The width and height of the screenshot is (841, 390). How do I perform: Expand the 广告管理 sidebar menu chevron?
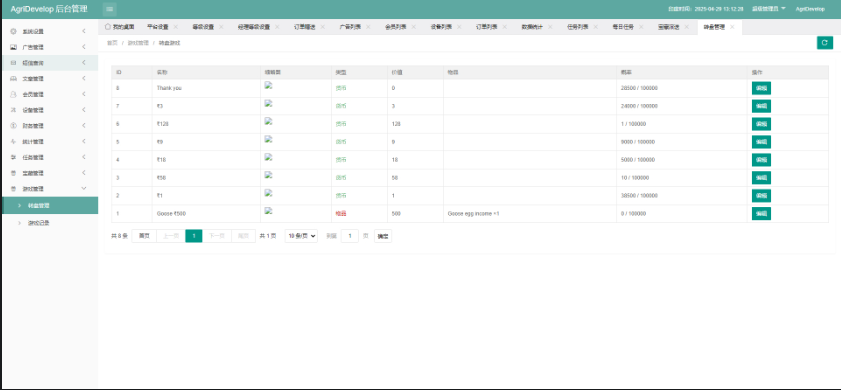coord(84,47)
